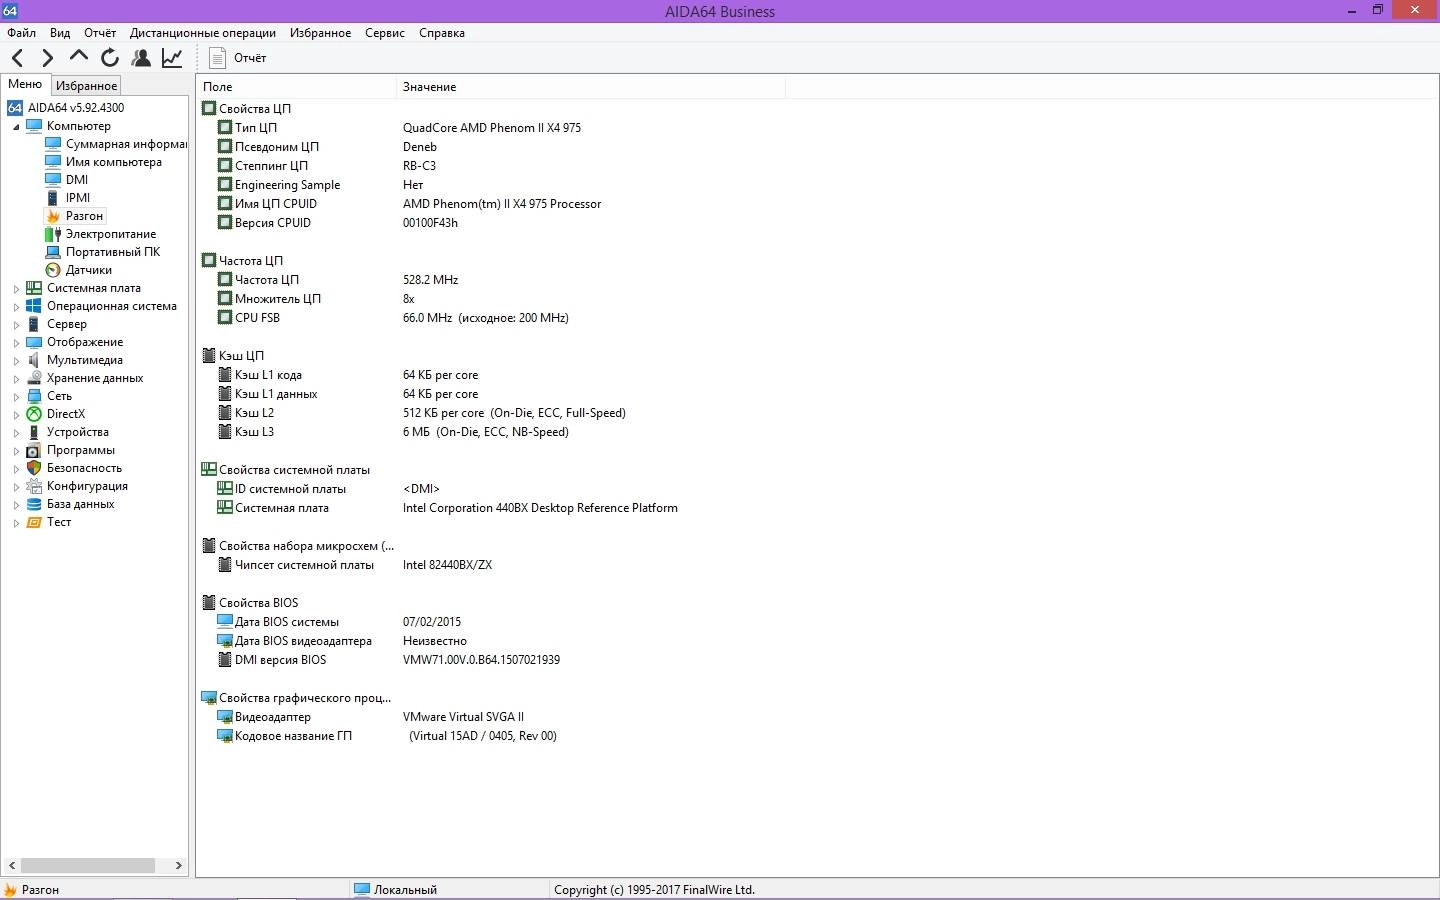Select the DMI версия BIOS row
This screenshot has height=900, width=1440.
[x=491, y=660]
